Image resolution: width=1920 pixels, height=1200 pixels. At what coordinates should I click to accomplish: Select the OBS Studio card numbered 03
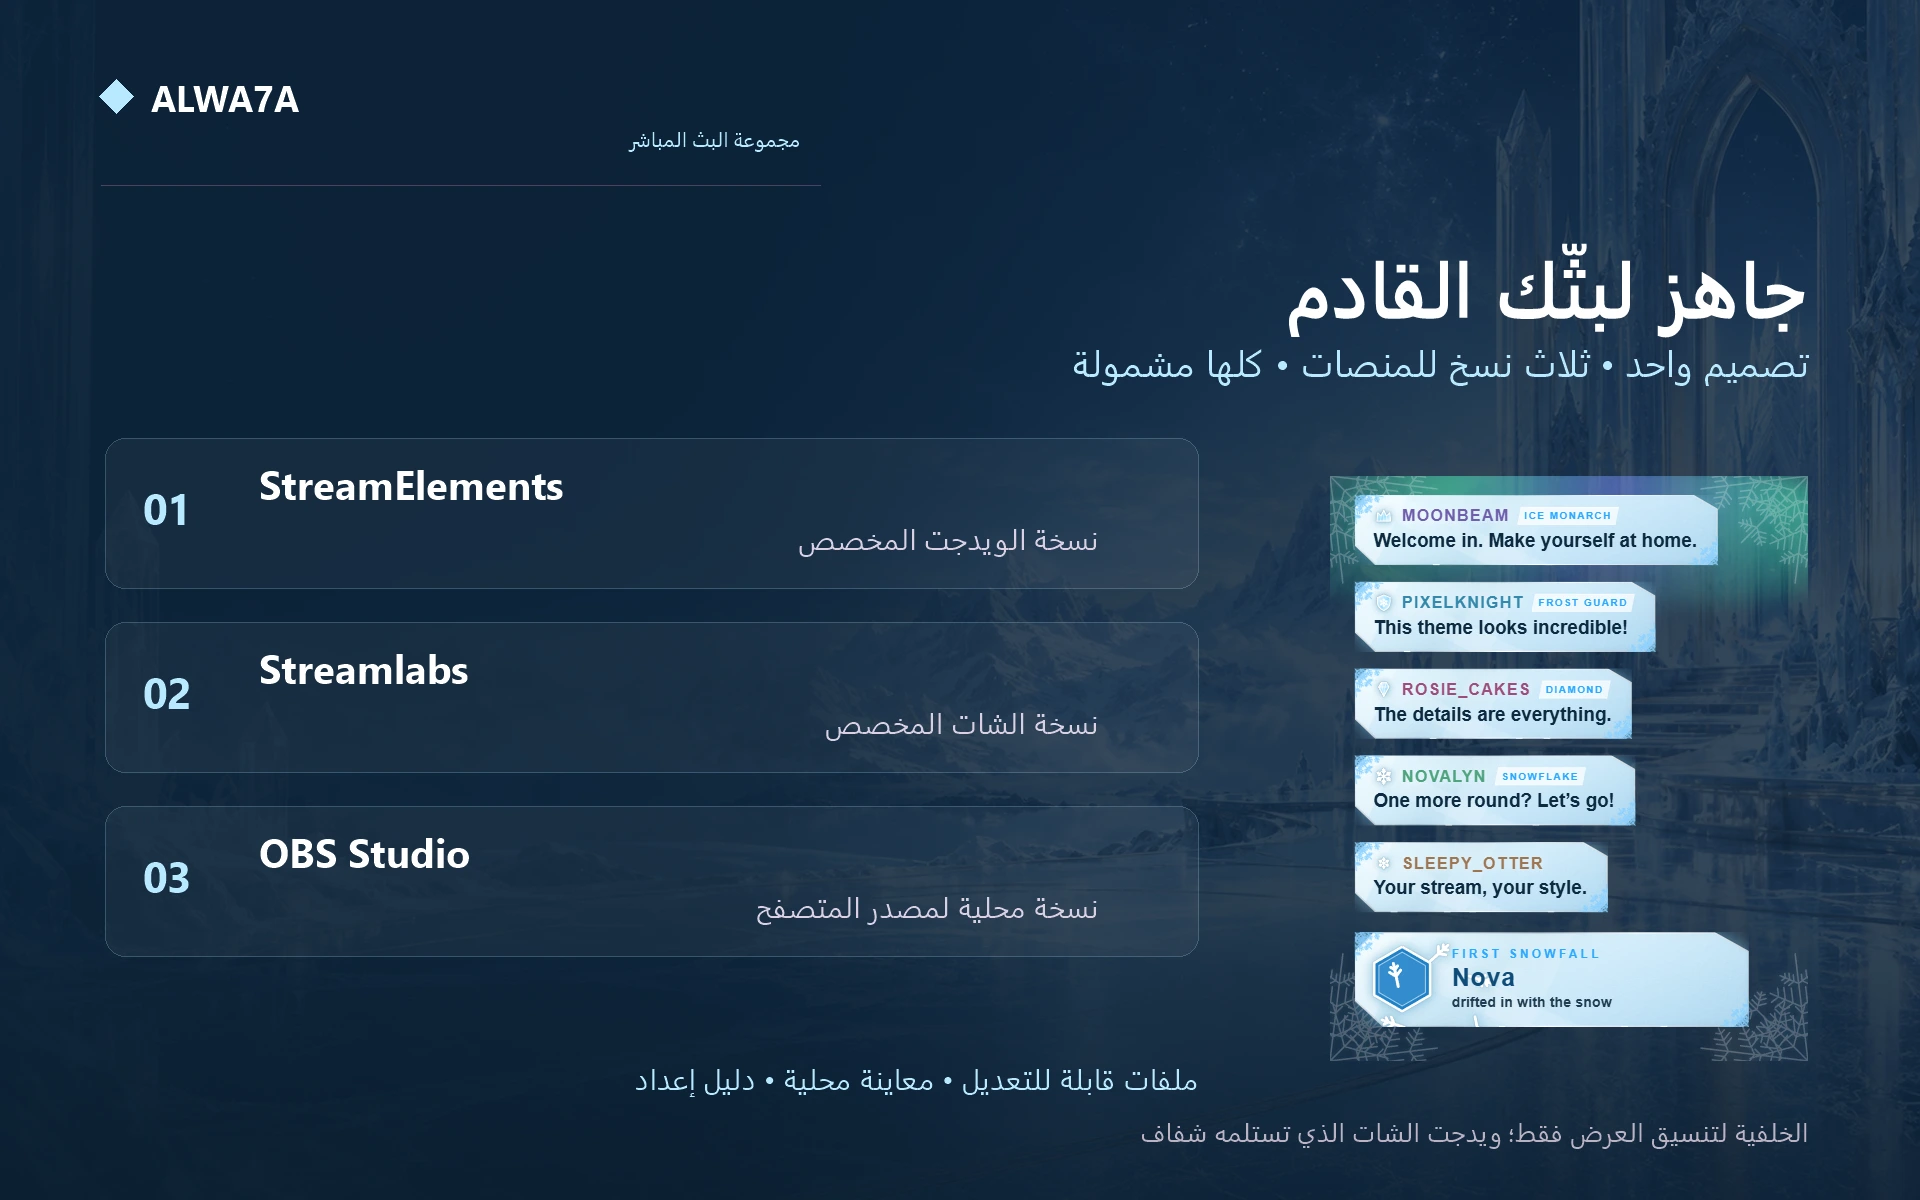point(652,881)
